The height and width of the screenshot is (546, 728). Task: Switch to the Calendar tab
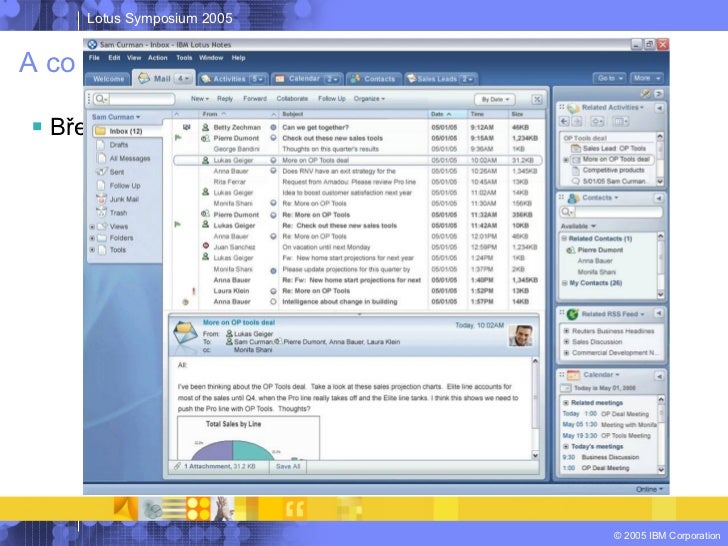(x=308, y=79)
